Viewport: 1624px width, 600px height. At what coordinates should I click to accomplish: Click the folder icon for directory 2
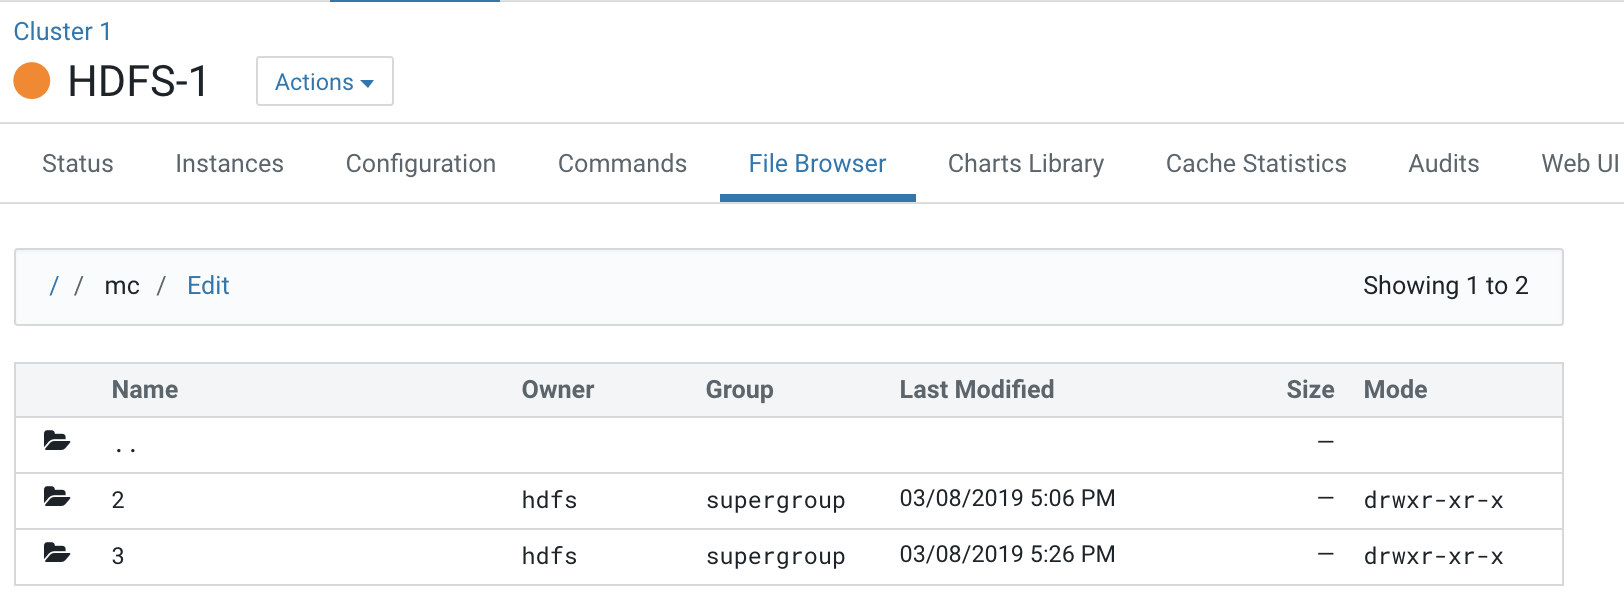57,497
